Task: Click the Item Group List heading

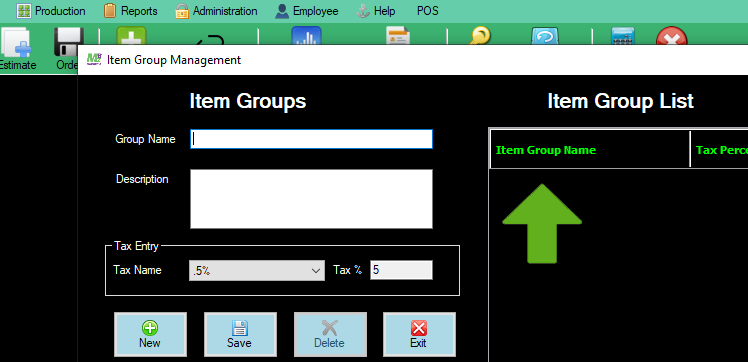Action: pyautogui.click(x=620, y=101)
